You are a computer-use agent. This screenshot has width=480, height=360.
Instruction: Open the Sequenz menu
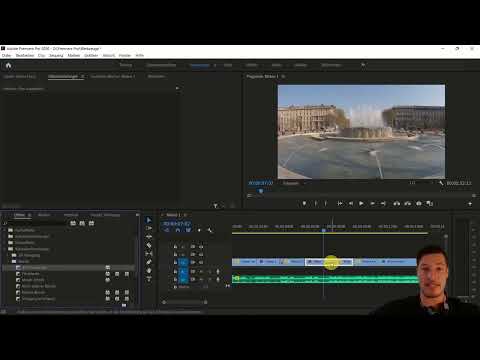coord(56,55)
